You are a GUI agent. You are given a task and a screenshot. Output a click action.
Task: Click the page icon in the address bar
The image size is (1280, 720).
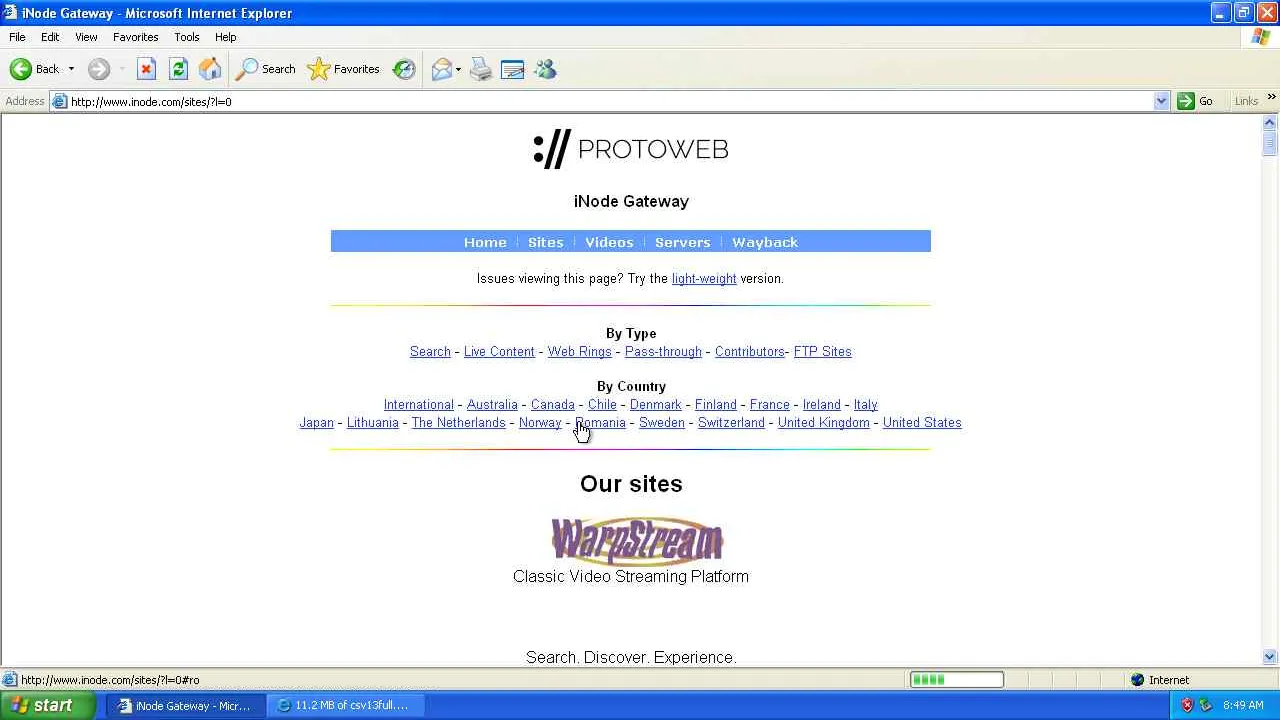click(60, 101)
